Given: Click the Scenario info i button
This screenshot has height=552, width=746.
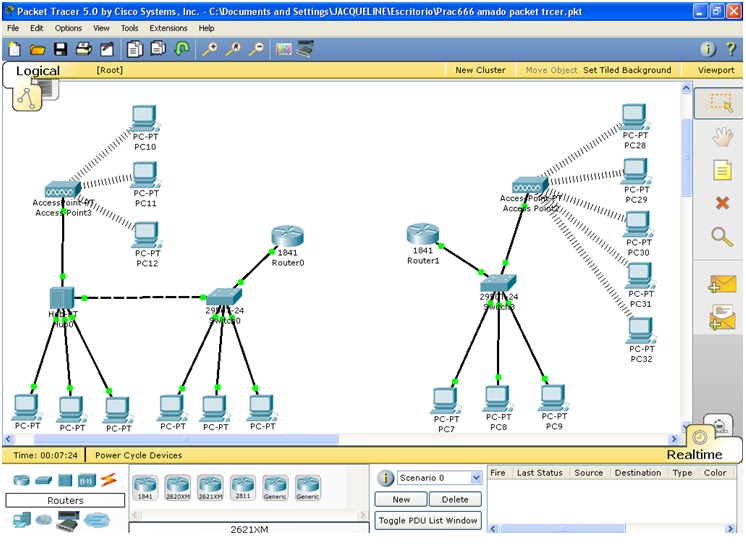Looking at the screenshot, I should point(385,478).
